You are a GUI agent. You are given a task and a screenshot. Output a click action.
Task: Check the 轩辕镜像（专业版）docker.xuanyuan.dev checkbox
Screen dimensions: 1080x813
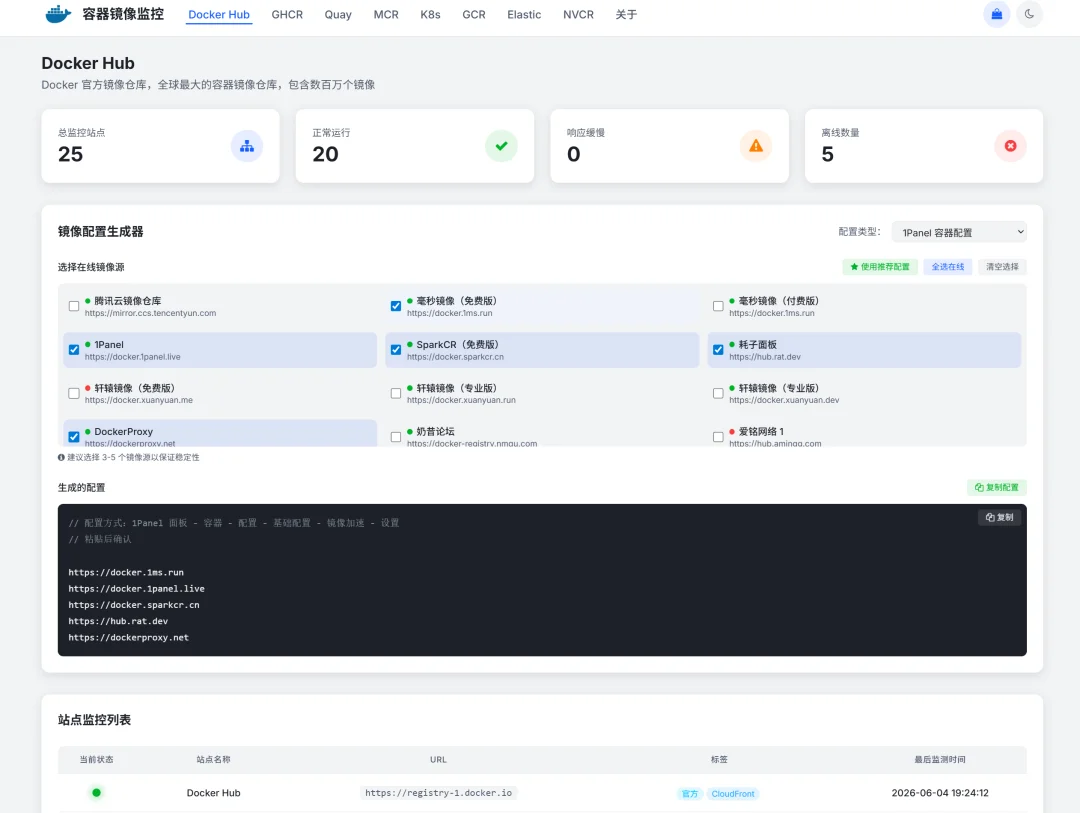(718, 393)
